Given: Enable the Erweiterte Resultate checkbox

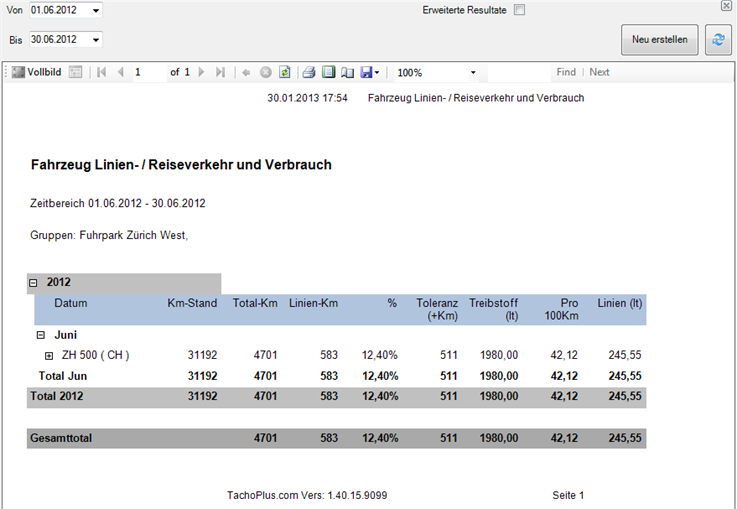Looking at the screenshot, I should point(519,10).
